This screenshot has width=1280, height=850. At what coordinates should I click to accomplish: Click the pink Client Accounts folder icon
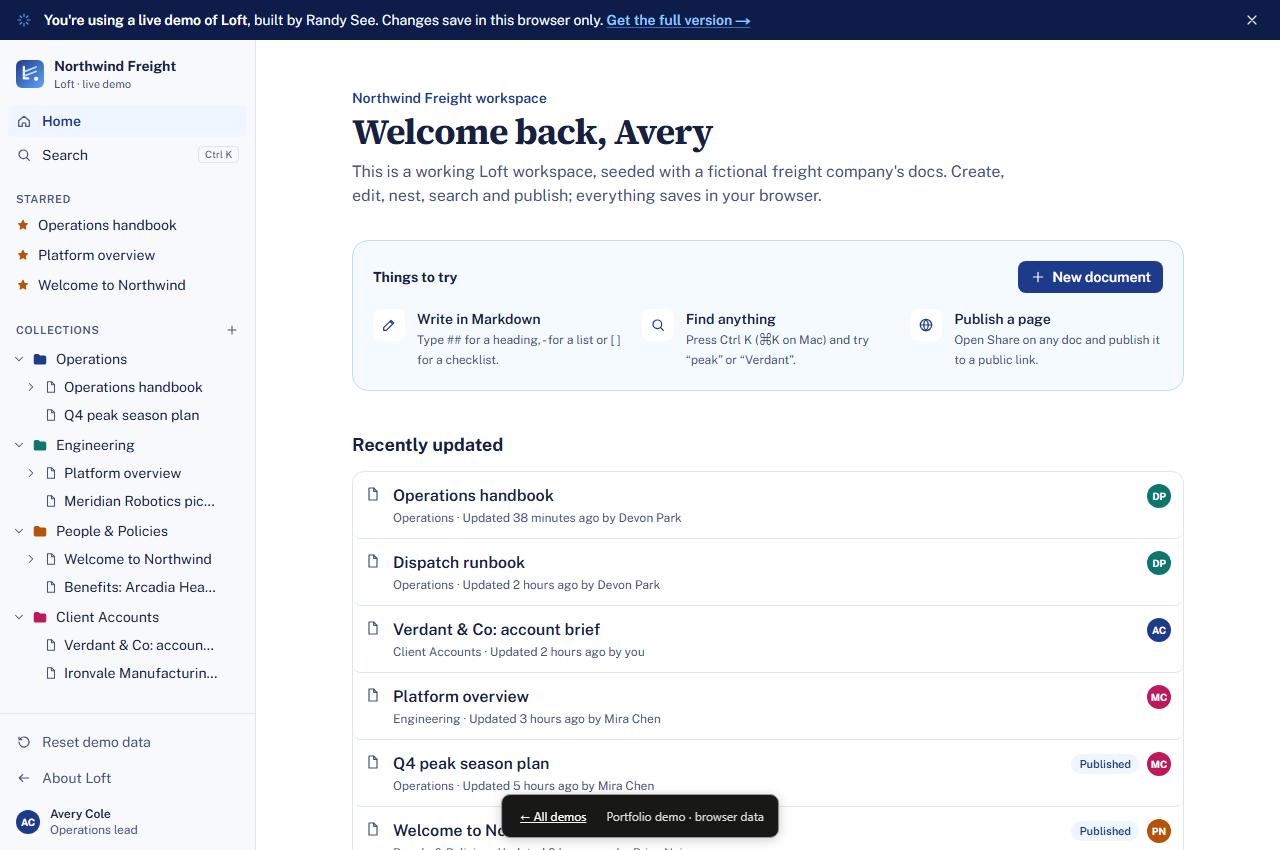[x=40, y=617]
